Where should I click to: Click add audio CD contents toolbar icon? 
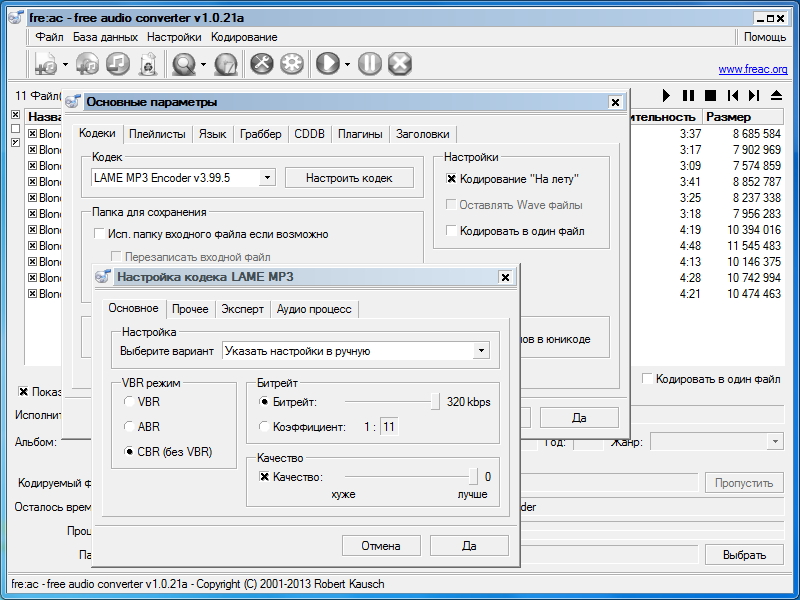[87, 64]
